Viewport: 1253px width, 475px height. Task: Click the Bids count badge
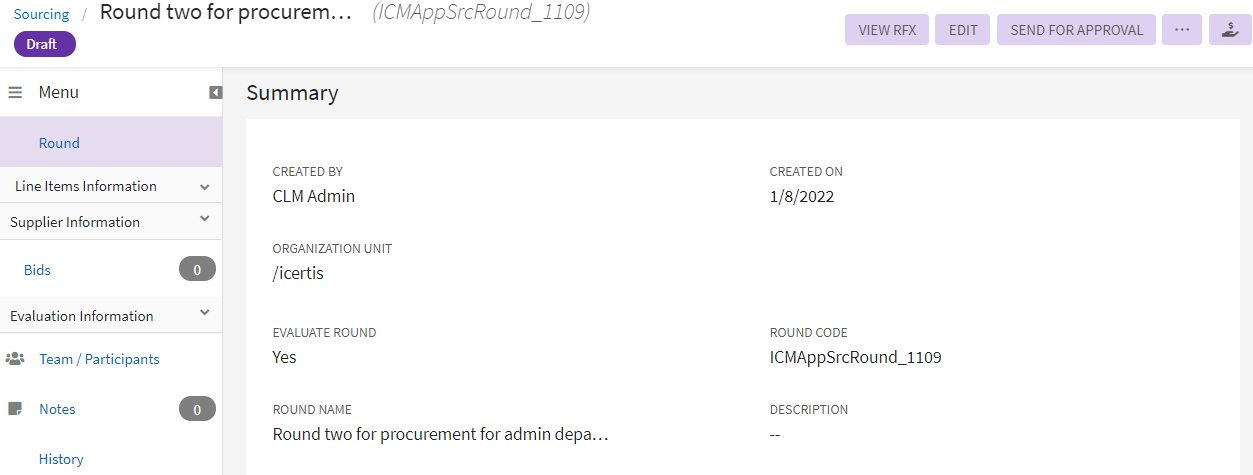click(197, 269)
